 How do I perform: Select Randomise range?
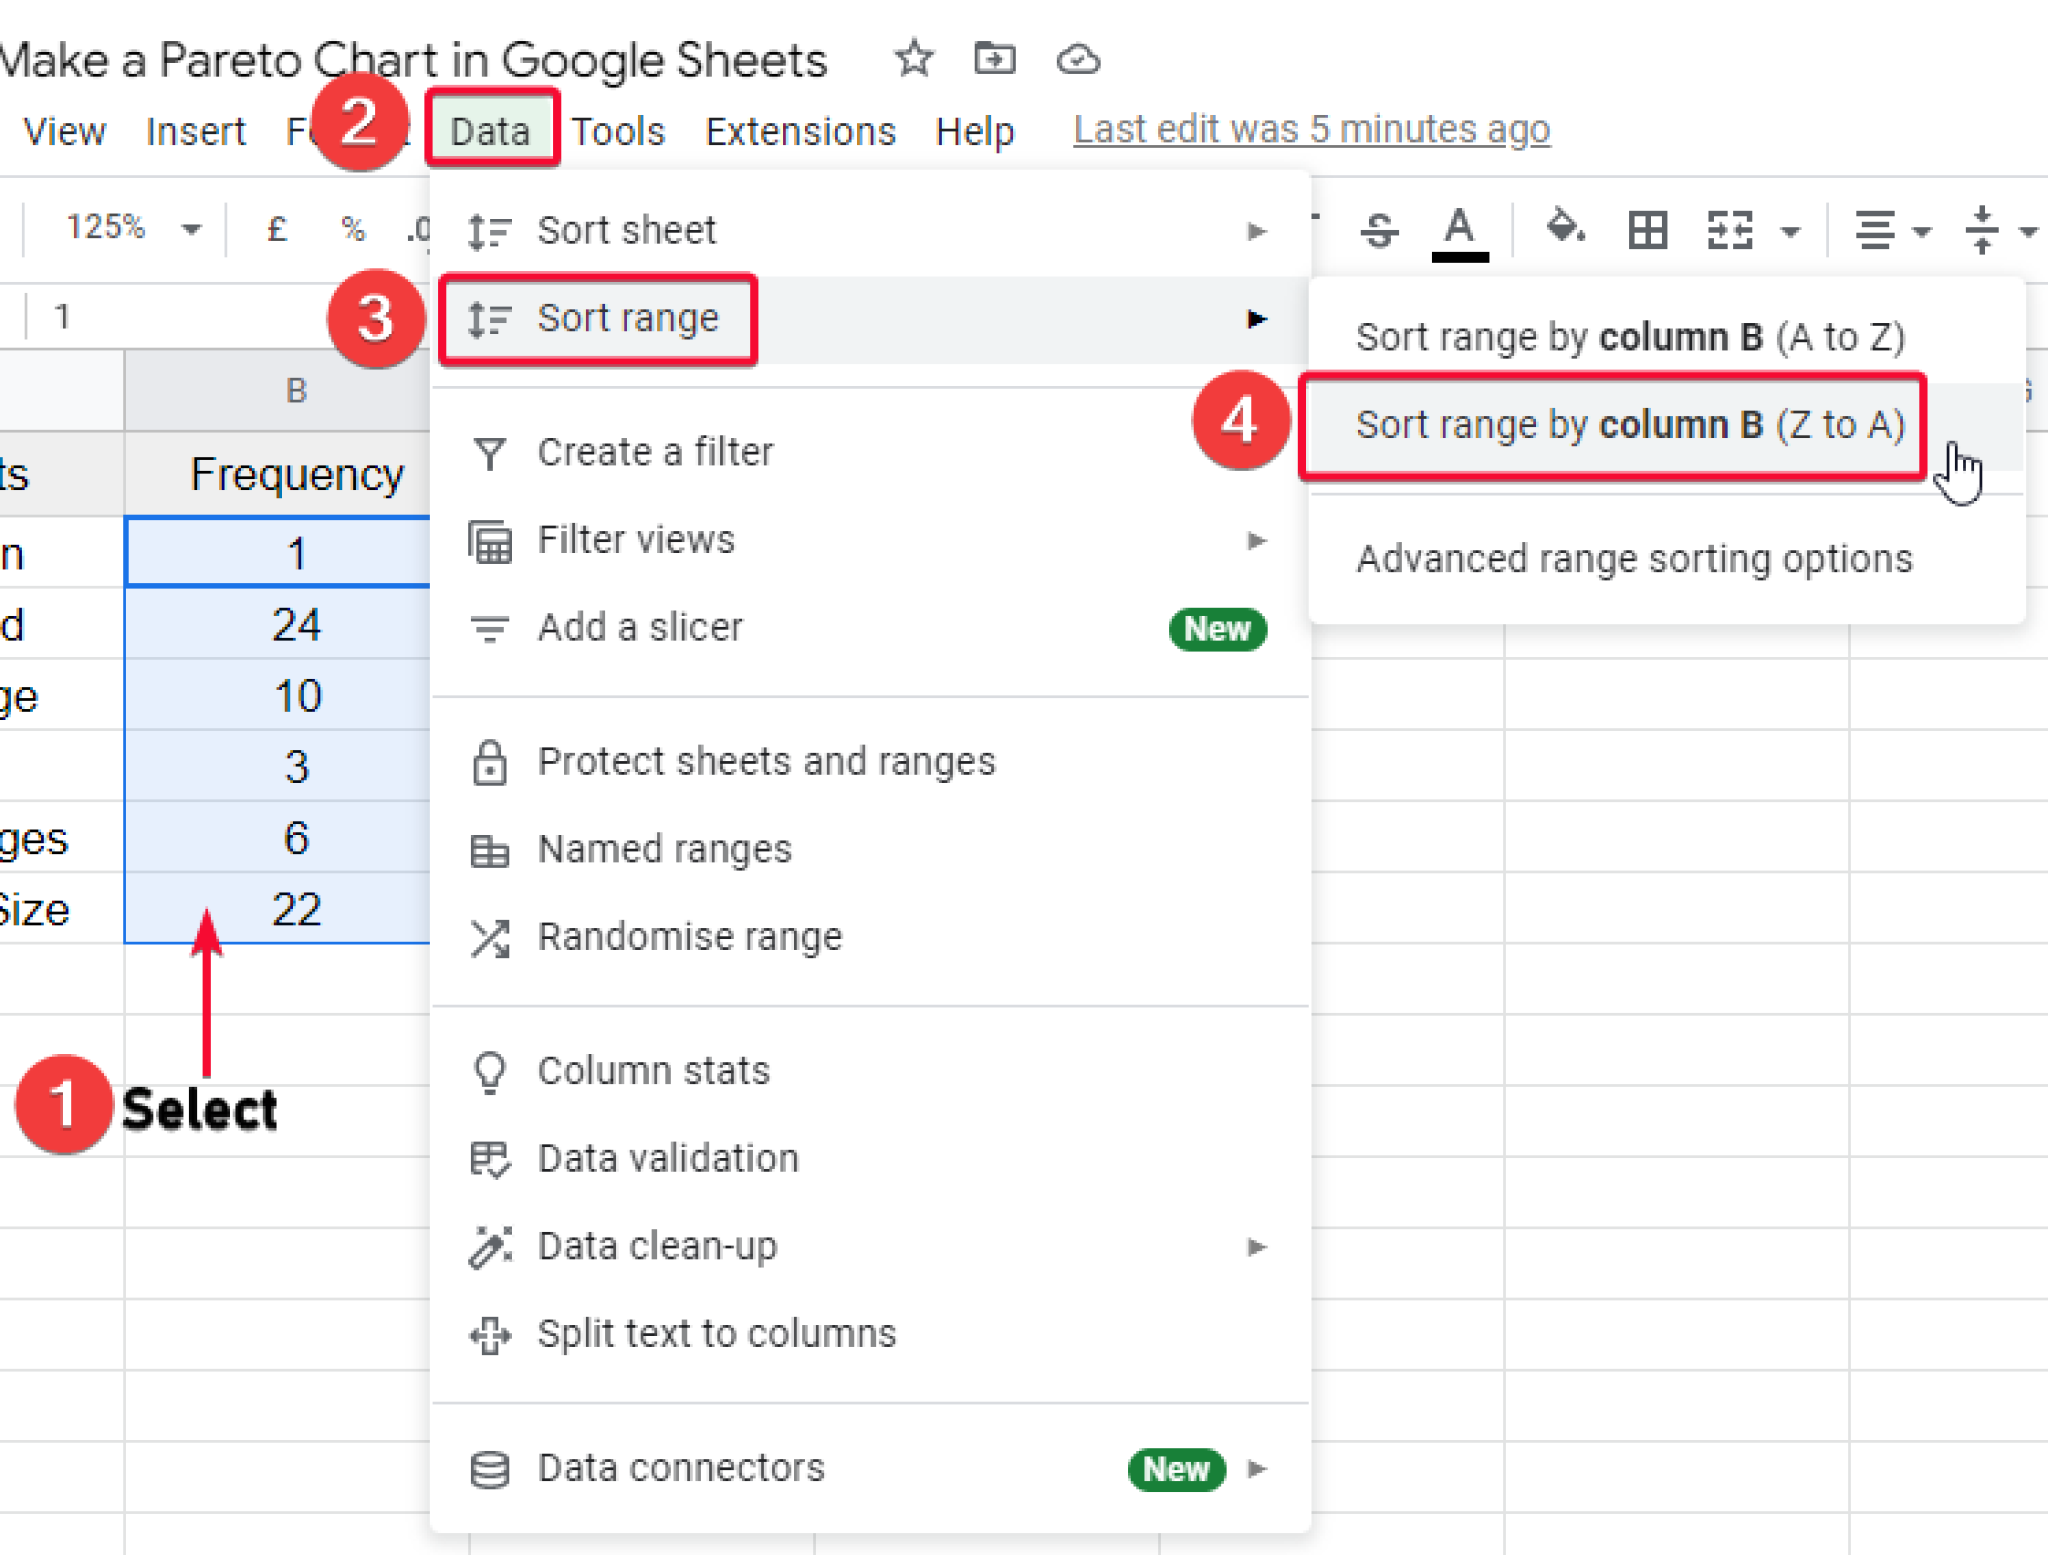click(870, 937)
